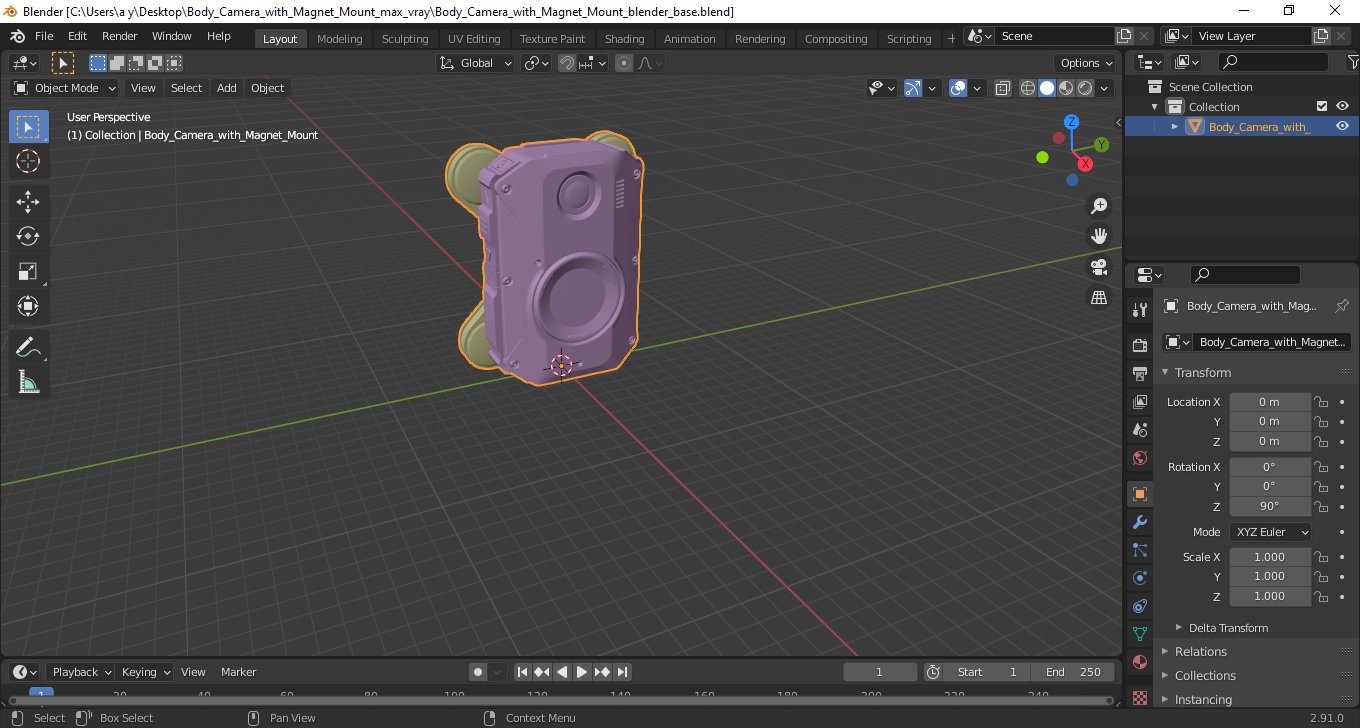Toggle snapping magnet icon
Viewport: 1360px width, 728px height.
click(x=567, y=63)
